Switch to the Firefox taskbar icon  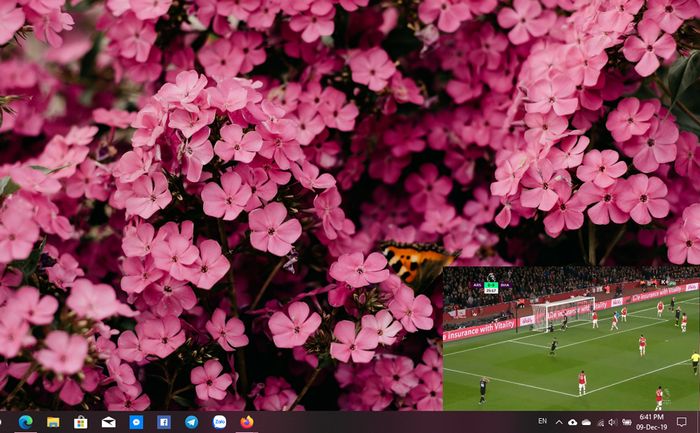[247, 422]
